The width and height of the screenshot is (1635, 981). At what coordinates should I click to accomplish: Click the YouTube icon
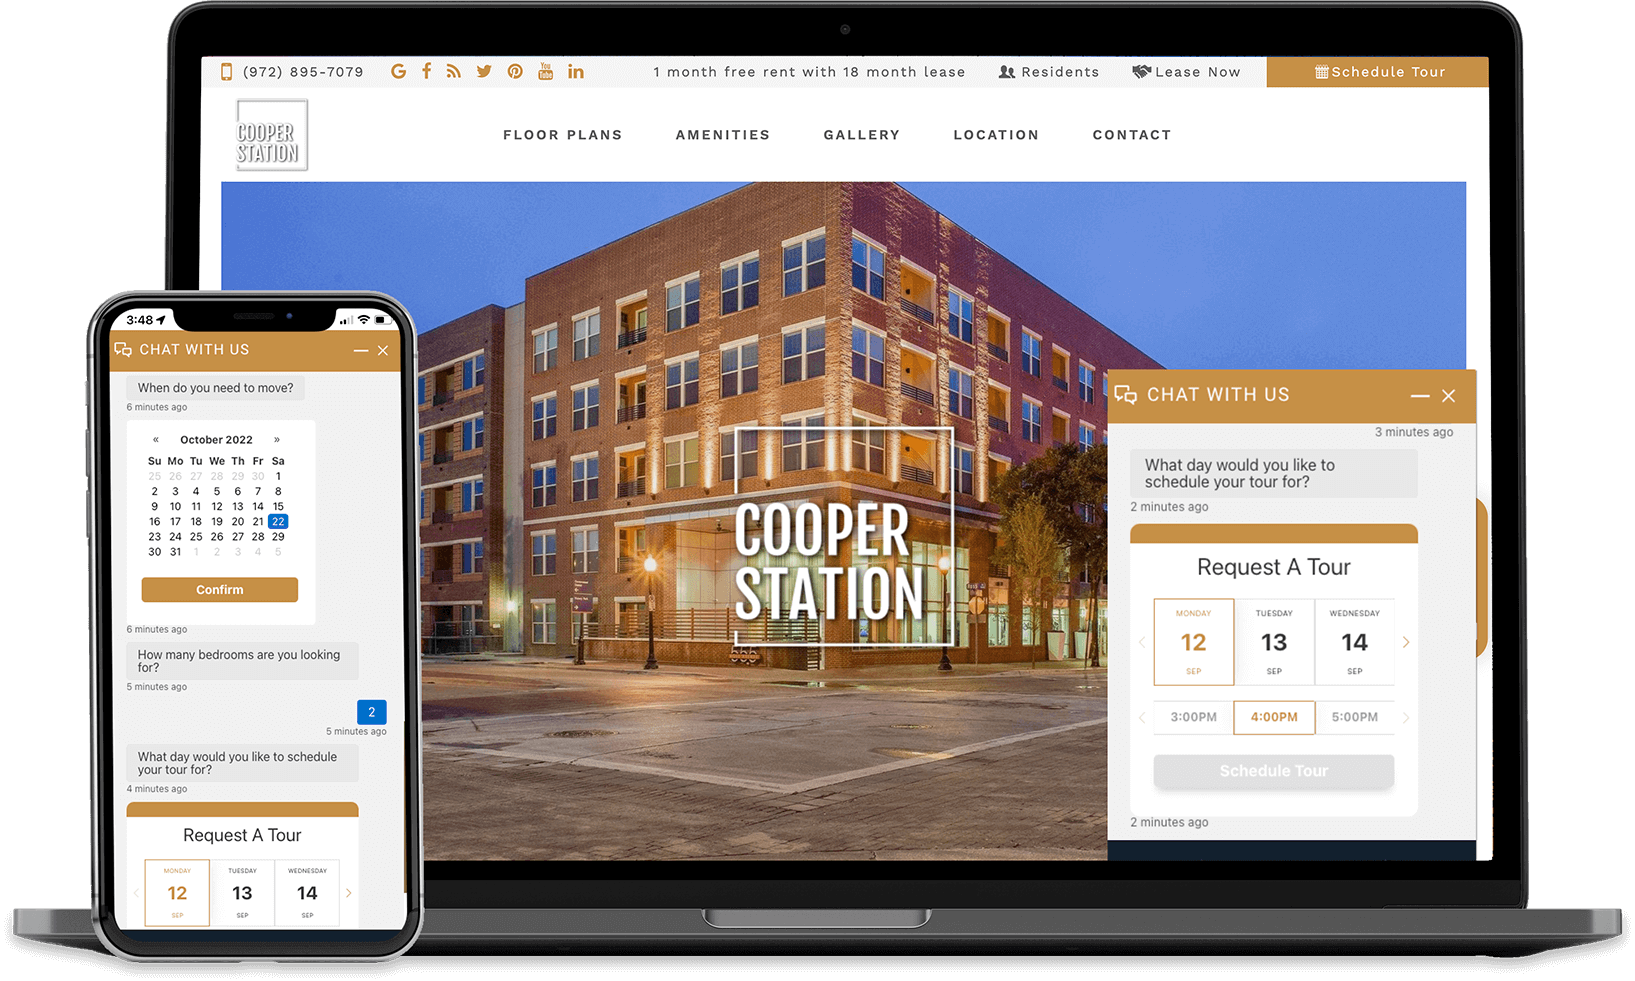click(x=545, y=71)
